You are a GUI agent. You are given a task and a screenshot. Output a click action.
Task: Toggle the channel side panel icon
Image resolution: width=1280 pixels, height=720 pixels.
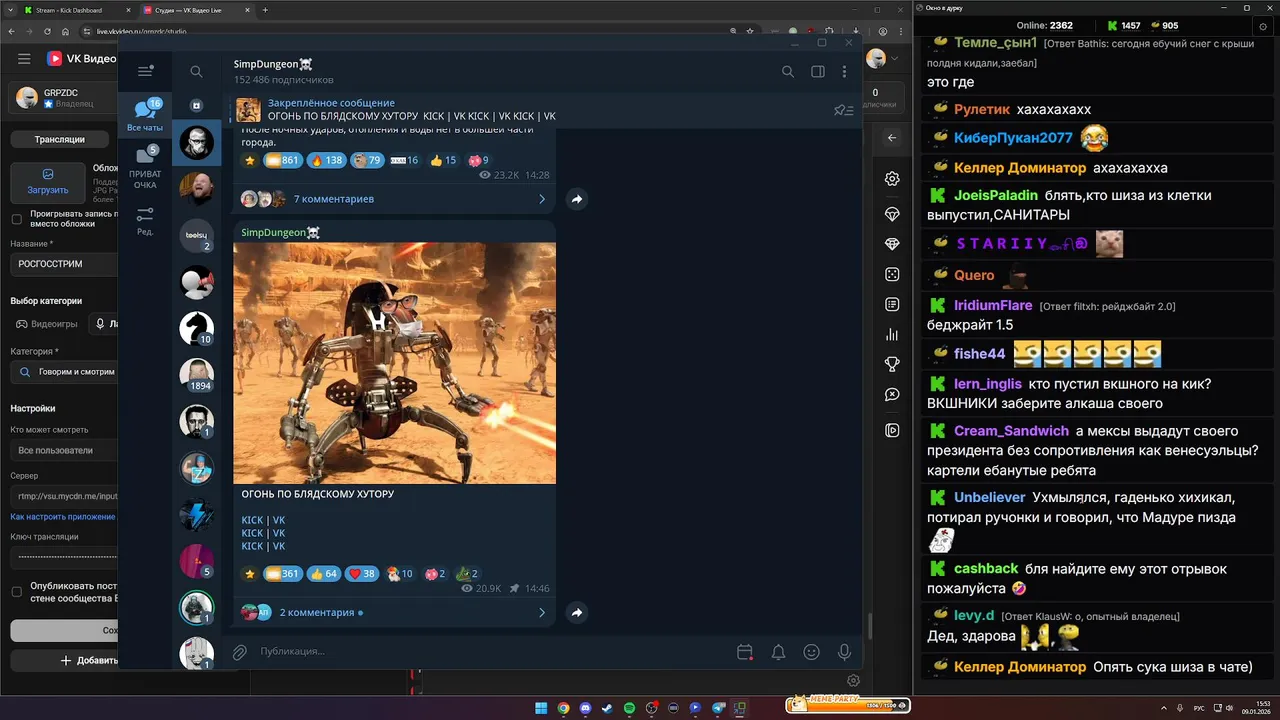click(x=818, y=71)
